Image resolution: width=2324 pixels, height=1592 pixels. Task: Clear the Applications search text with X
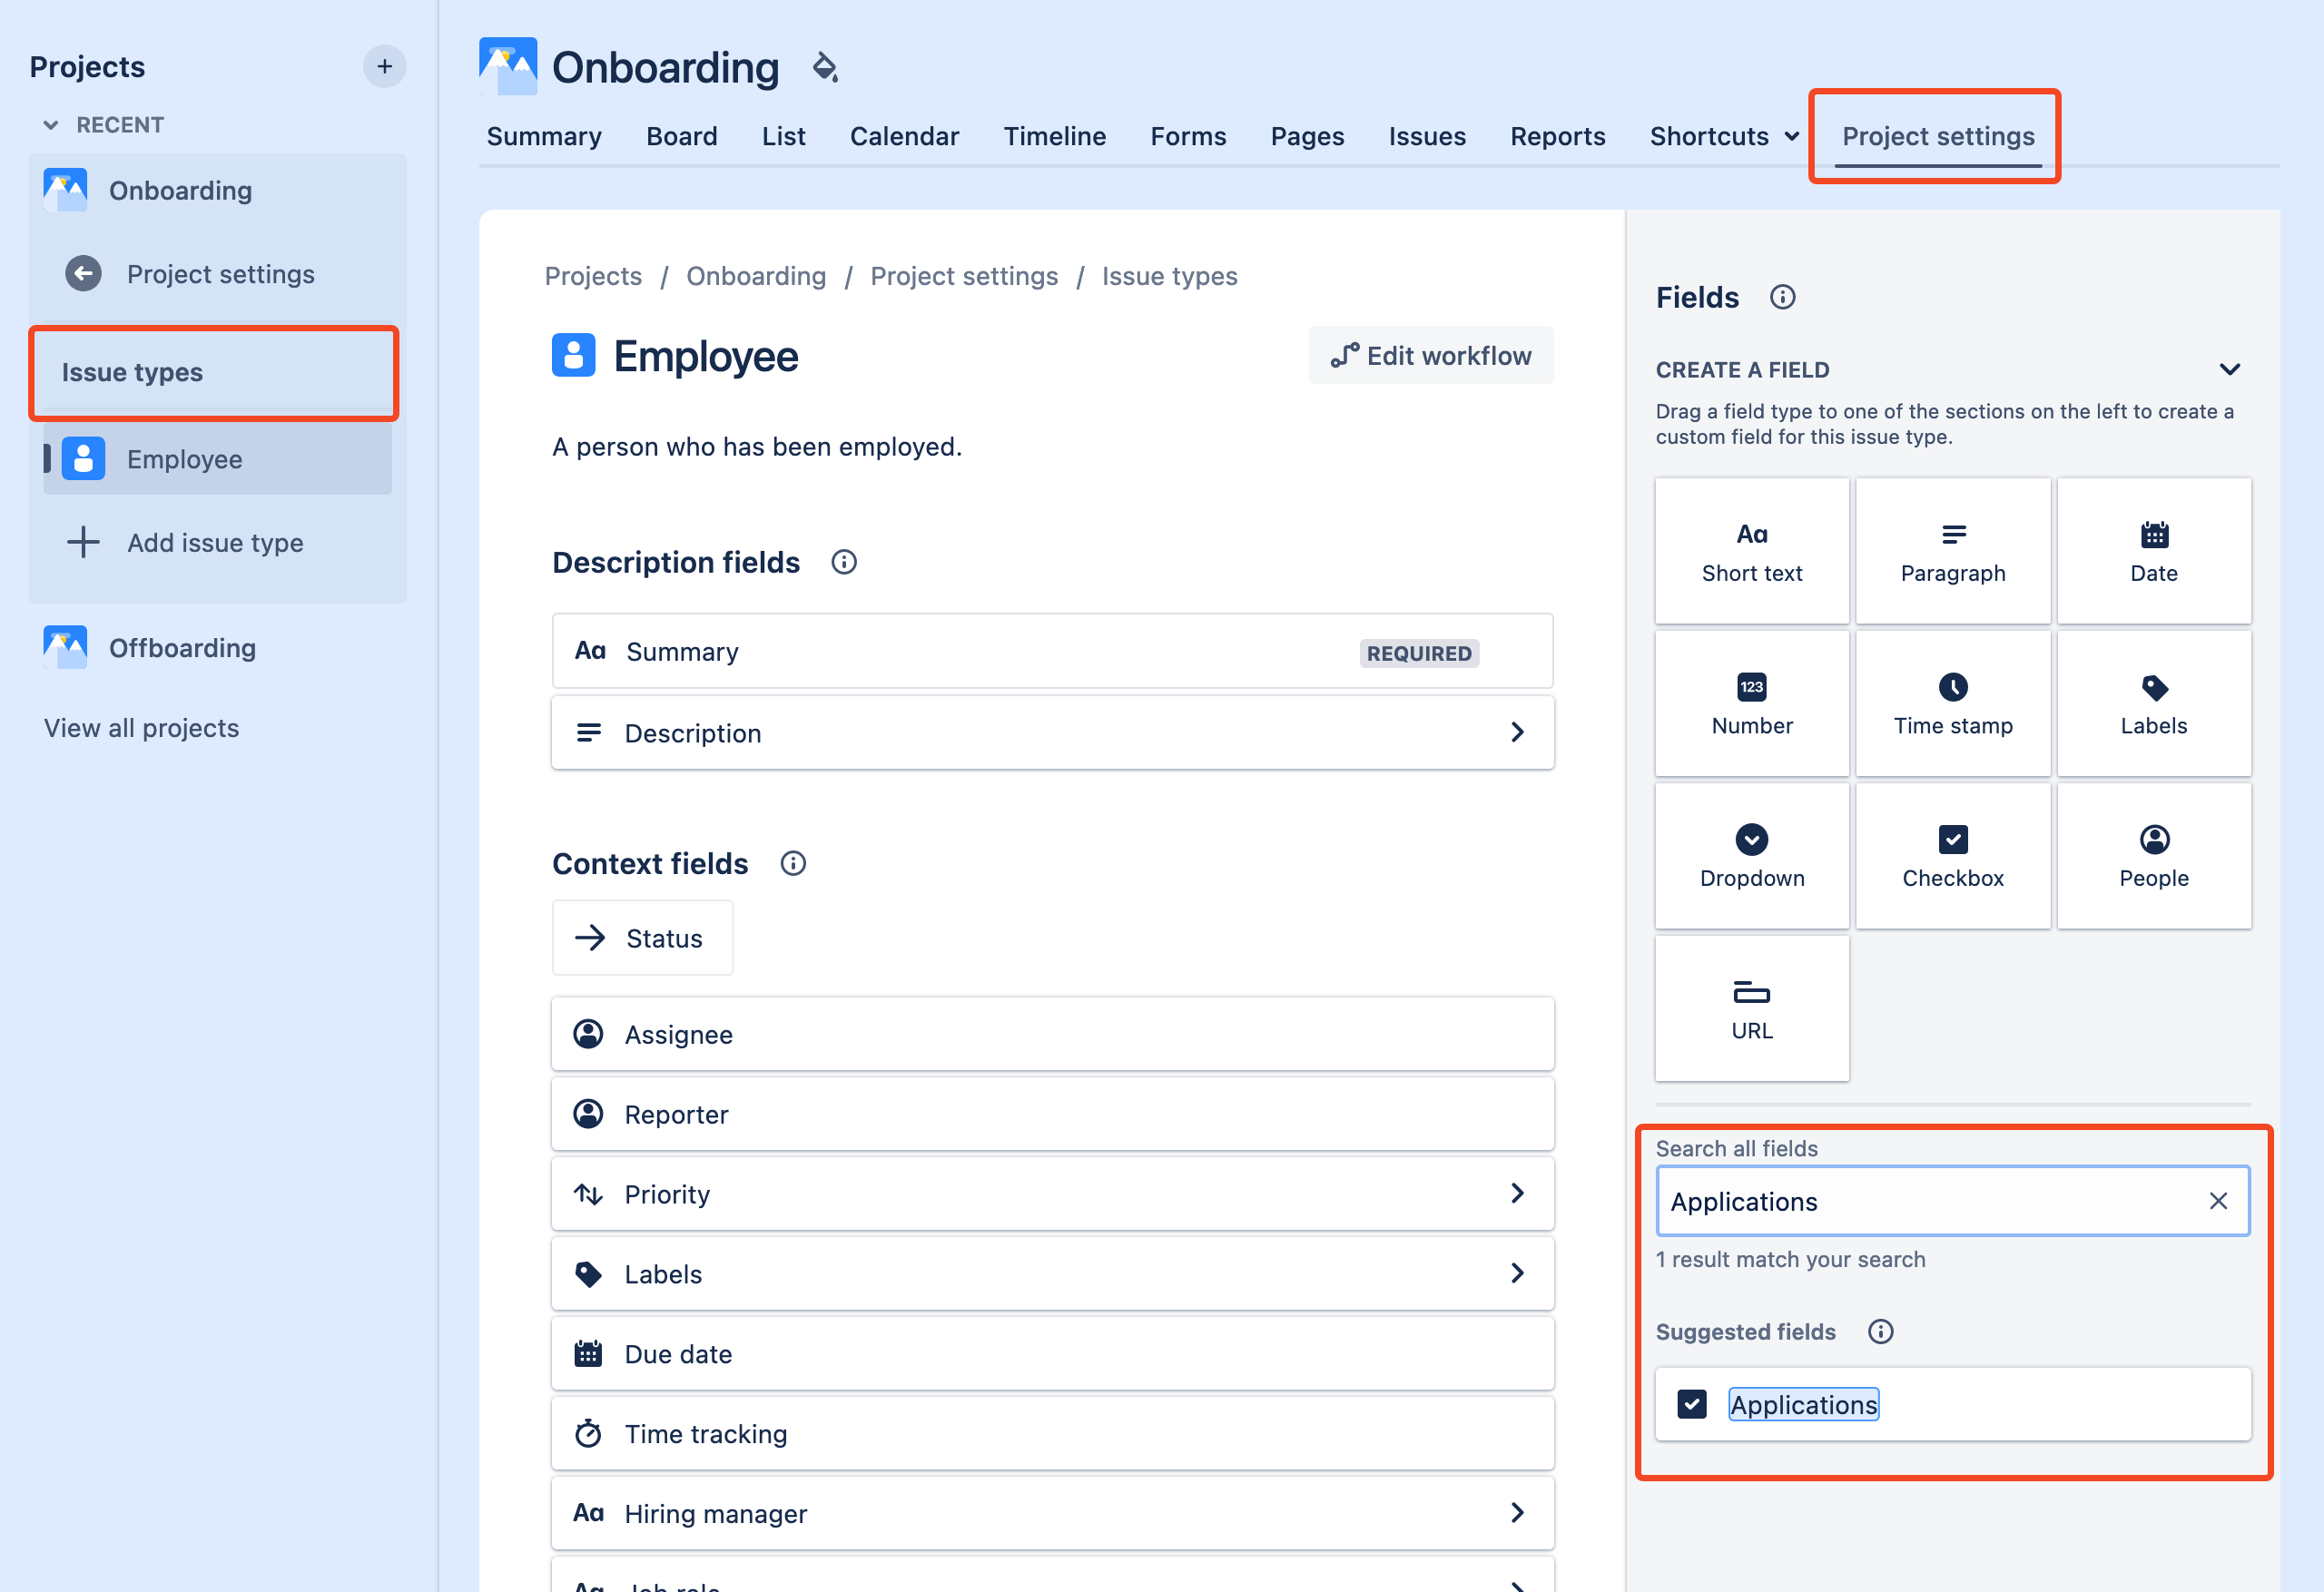tap(2218, 1201)
